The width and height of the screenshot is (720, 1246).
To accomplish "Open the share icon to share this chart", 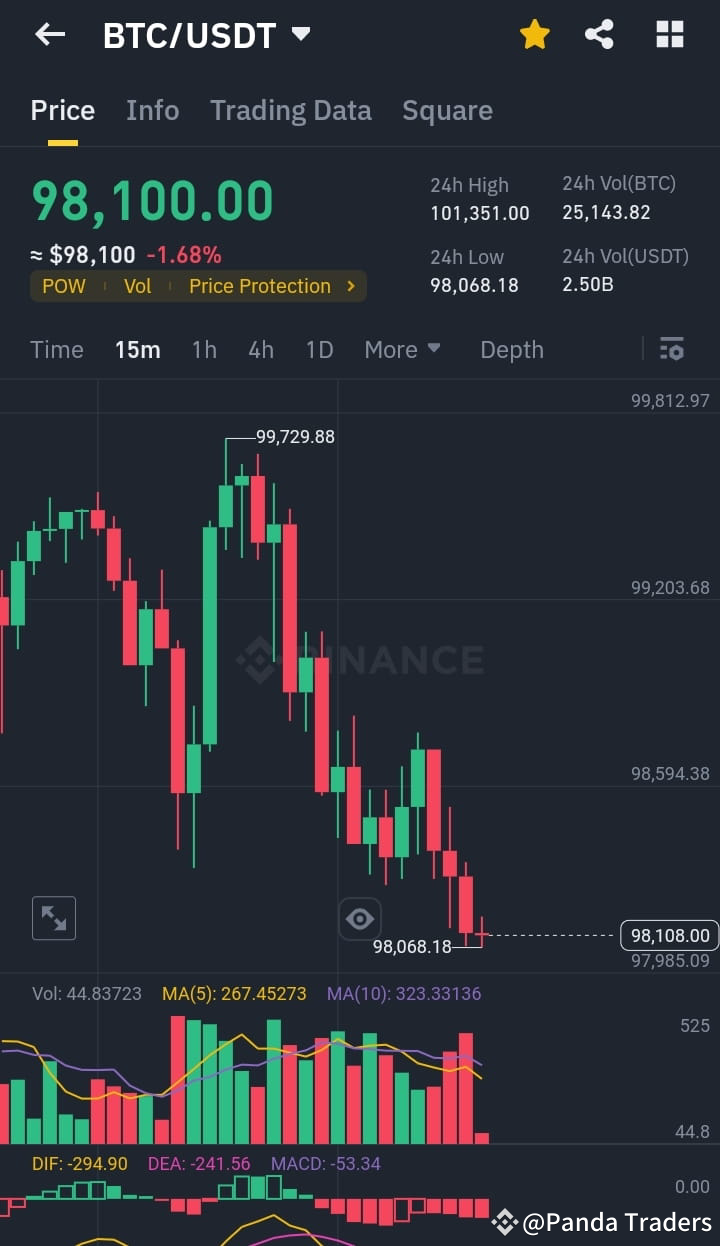I will point(600,34).
